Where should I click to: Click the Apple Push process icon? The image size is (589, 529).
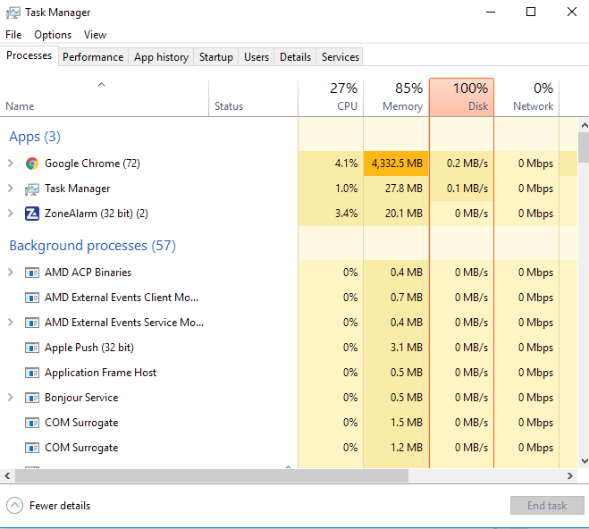tap(32, 348)
